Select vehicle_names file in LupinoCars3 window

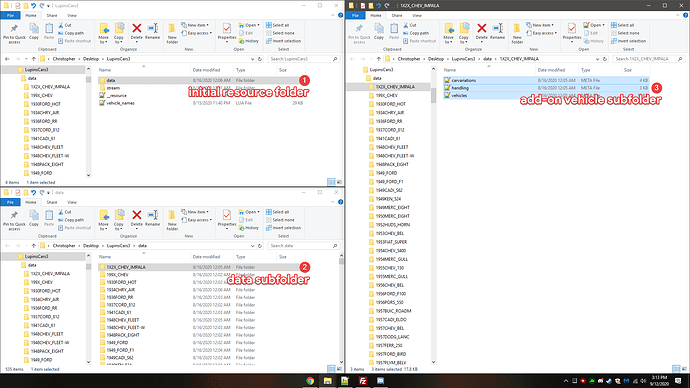click(x=121, y=103)
